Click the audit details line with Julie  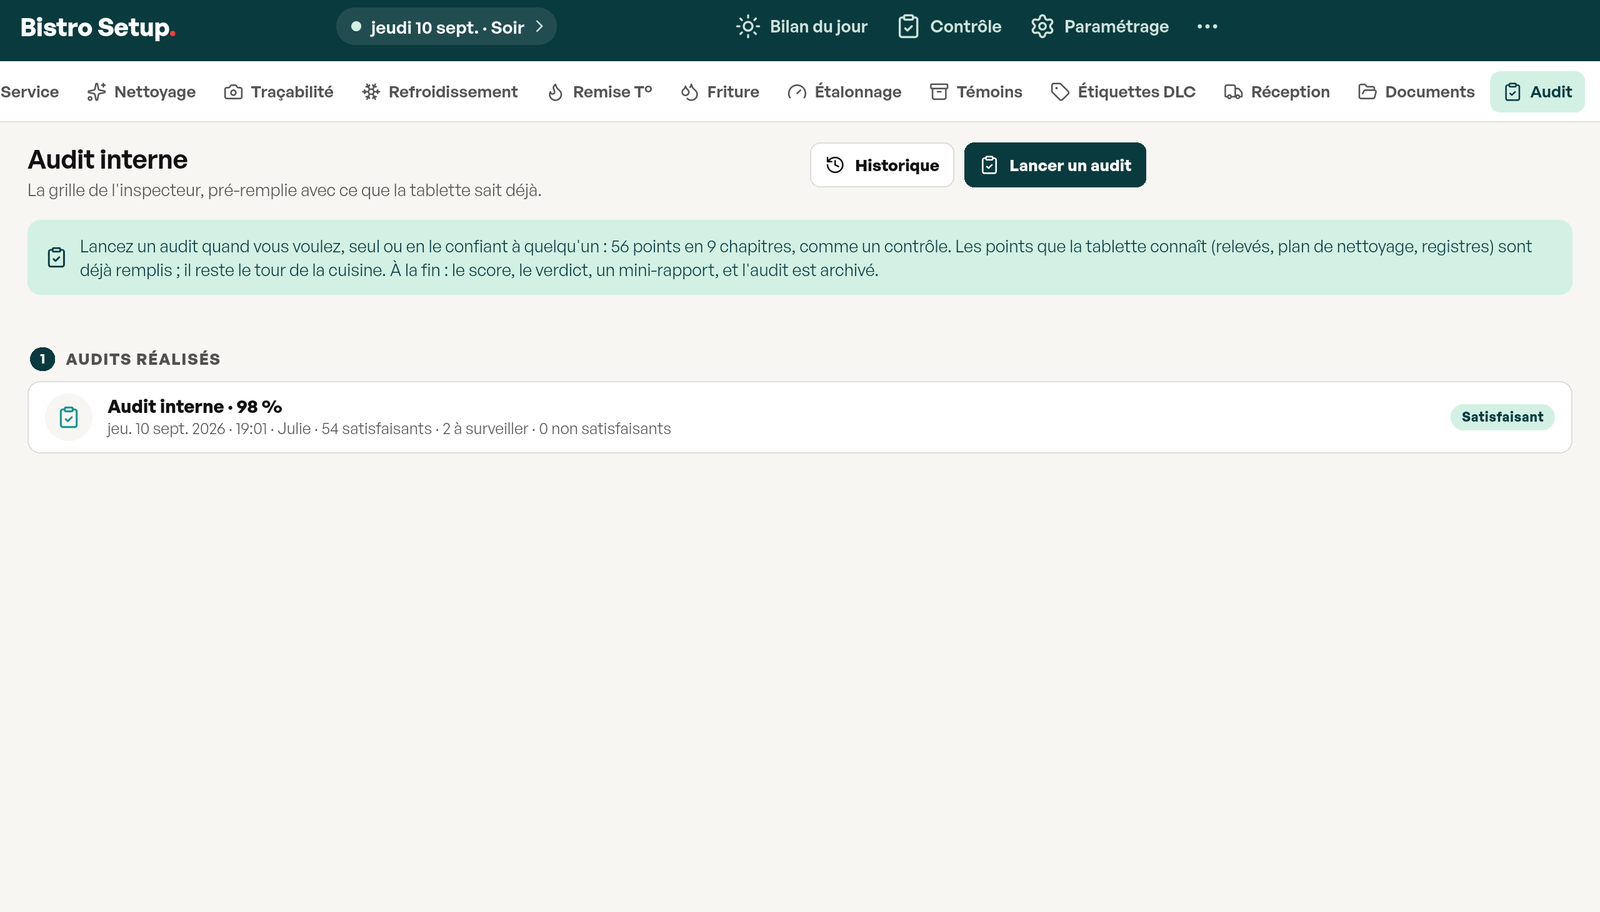click(x=389, y=429)
